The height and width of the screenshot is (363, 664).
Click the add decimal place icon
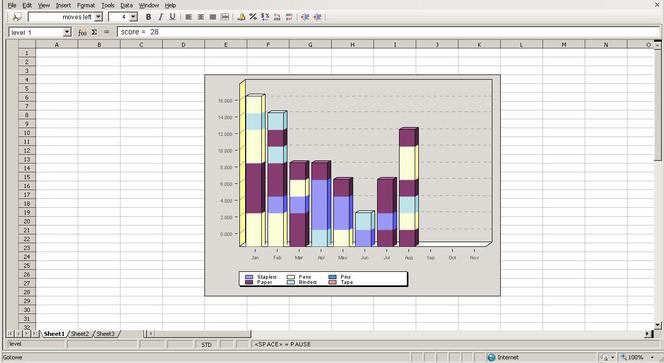(277, 17)
